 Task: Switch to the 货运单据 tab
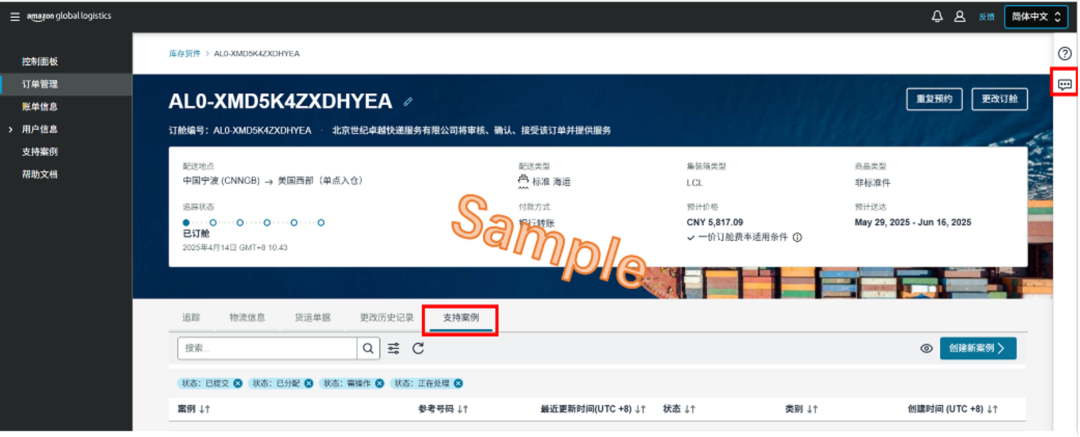[x=312, y=318]
